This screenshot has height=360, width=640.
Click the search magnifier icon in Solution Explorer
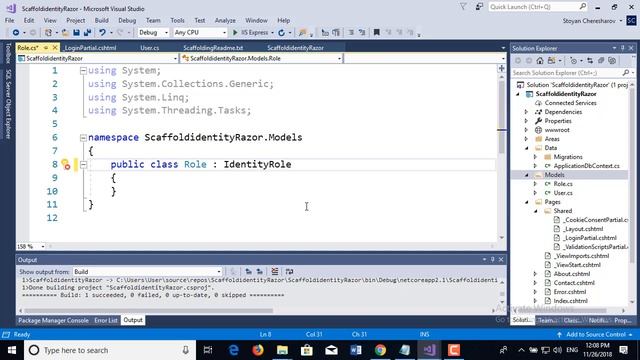click(x=626, y=73)
